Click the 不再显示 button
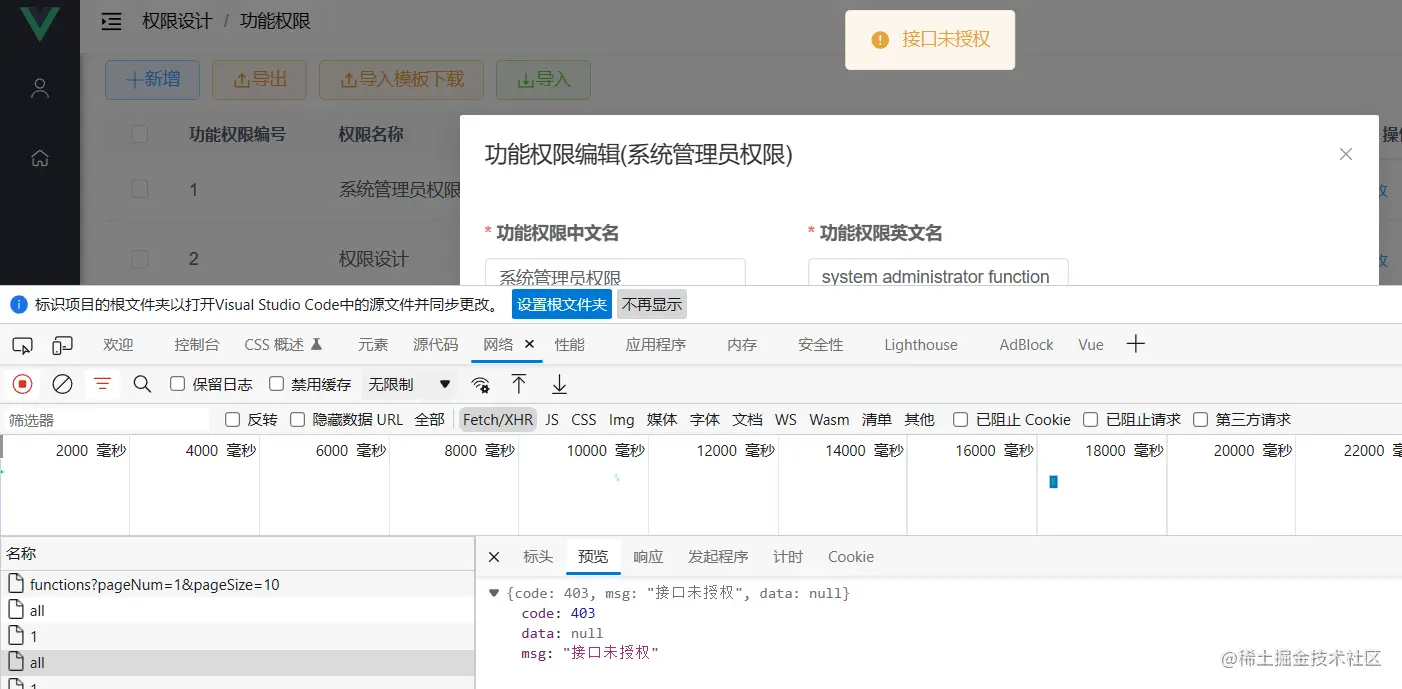The width and height of the screenshot is (1402, 689). (x=652, y=305)
